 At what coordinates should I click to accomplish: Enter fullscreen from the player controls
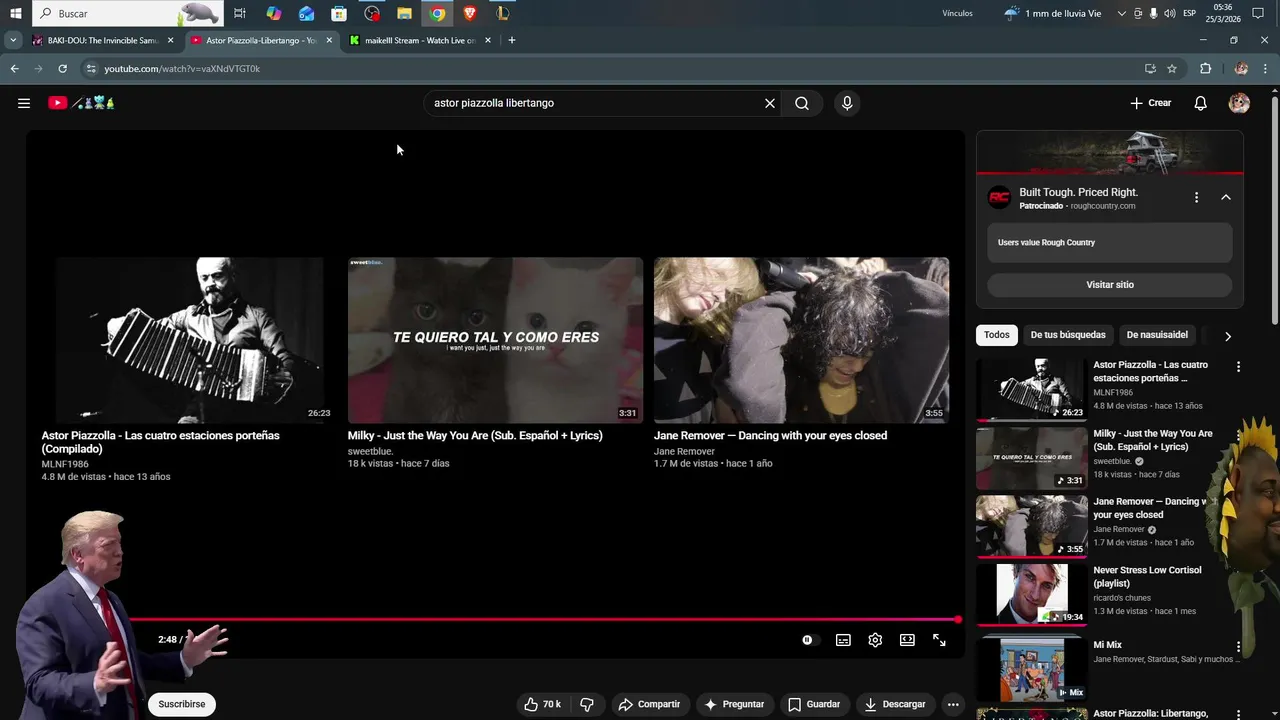(x=939, y=640)
